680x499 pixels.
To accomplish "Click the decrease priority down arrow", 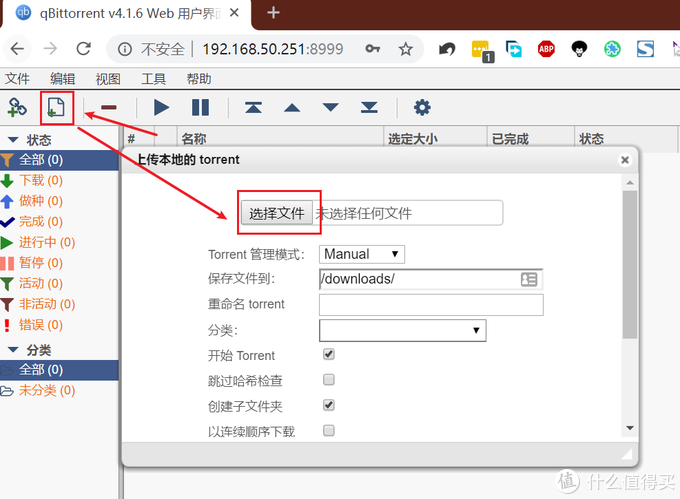I will pyautogui.click(x=331, y=108).
